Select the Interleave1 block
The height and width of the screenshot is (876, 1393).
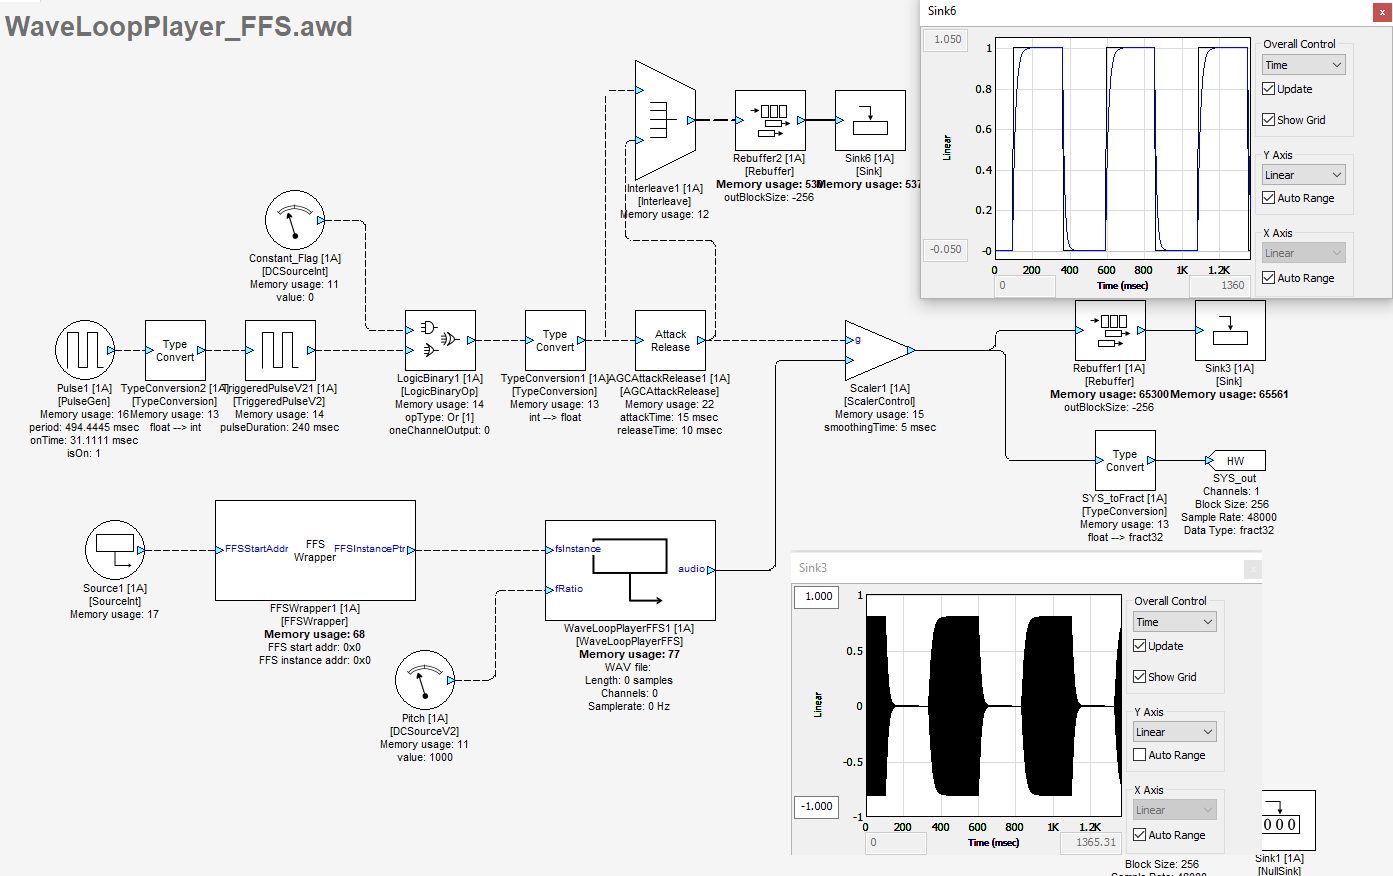[x=664, y=120]
